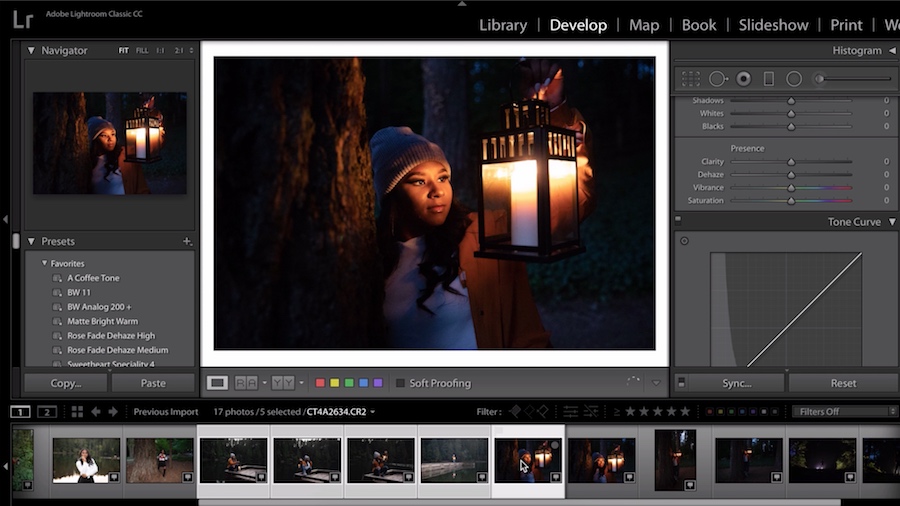Click the Loupe view icon in toolbar
This screenshot has height=506, width=900.
(x=217, y=383)
